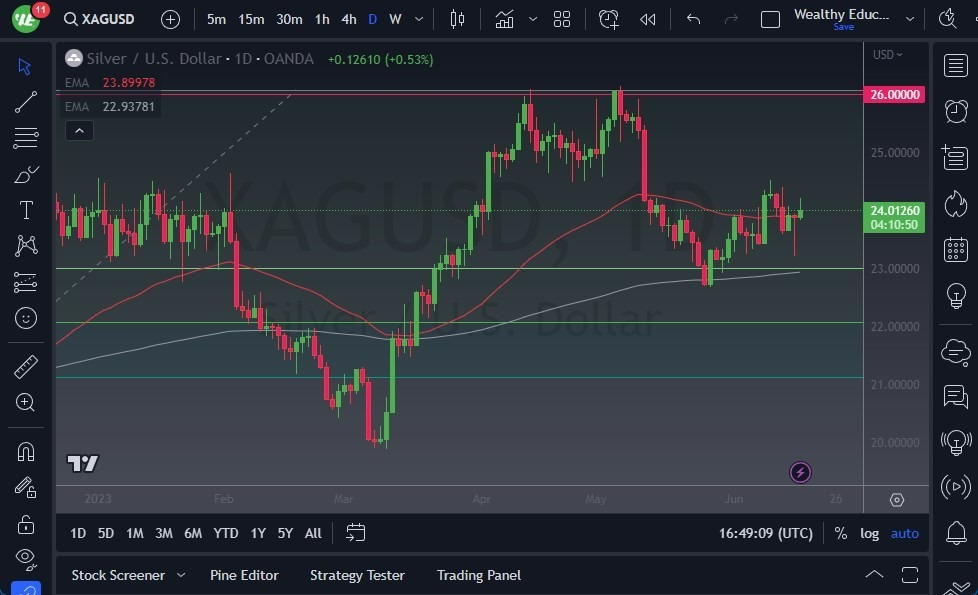
Task: Click the 26.00000 price line label
Action: 894,95
